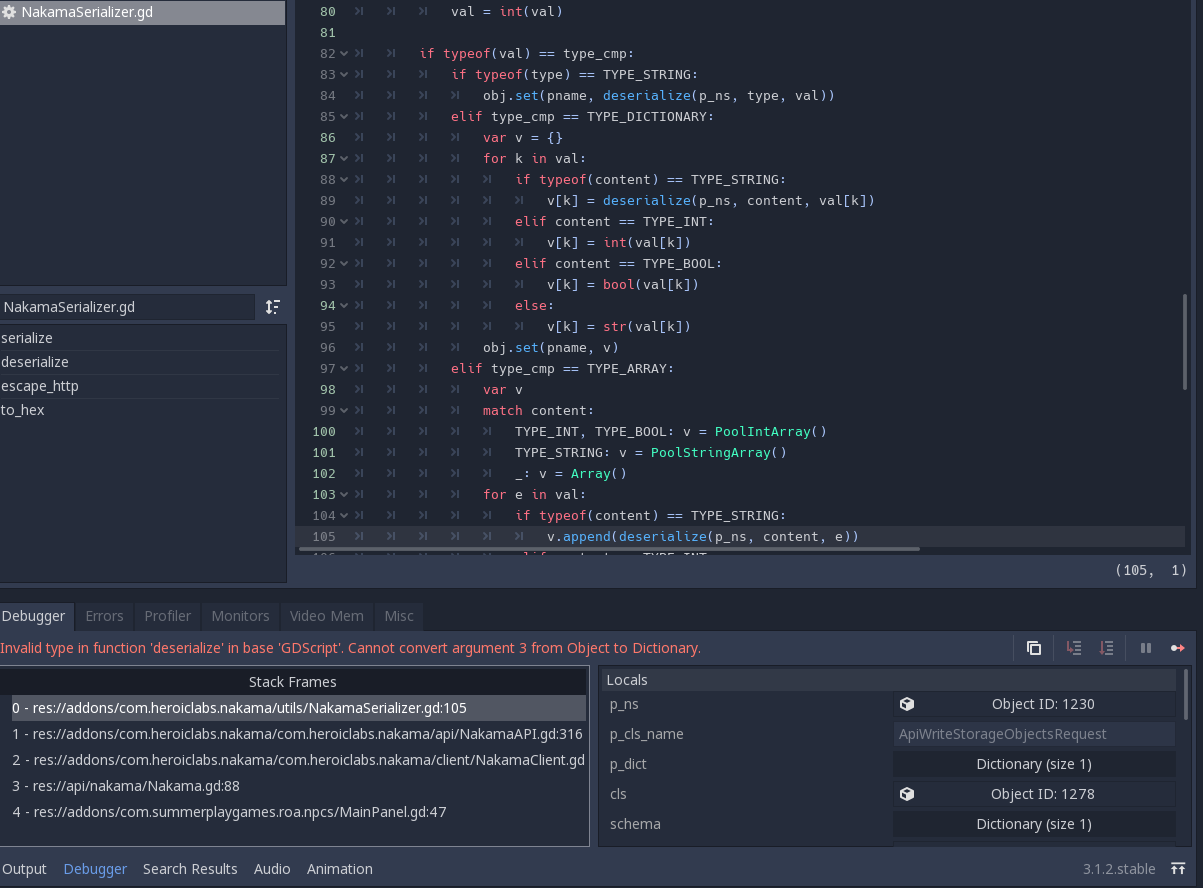The width and height of the screenshot is (1203, 888).
Task: Click the Break pause icon in debugger
Action: coord(1146,648)
